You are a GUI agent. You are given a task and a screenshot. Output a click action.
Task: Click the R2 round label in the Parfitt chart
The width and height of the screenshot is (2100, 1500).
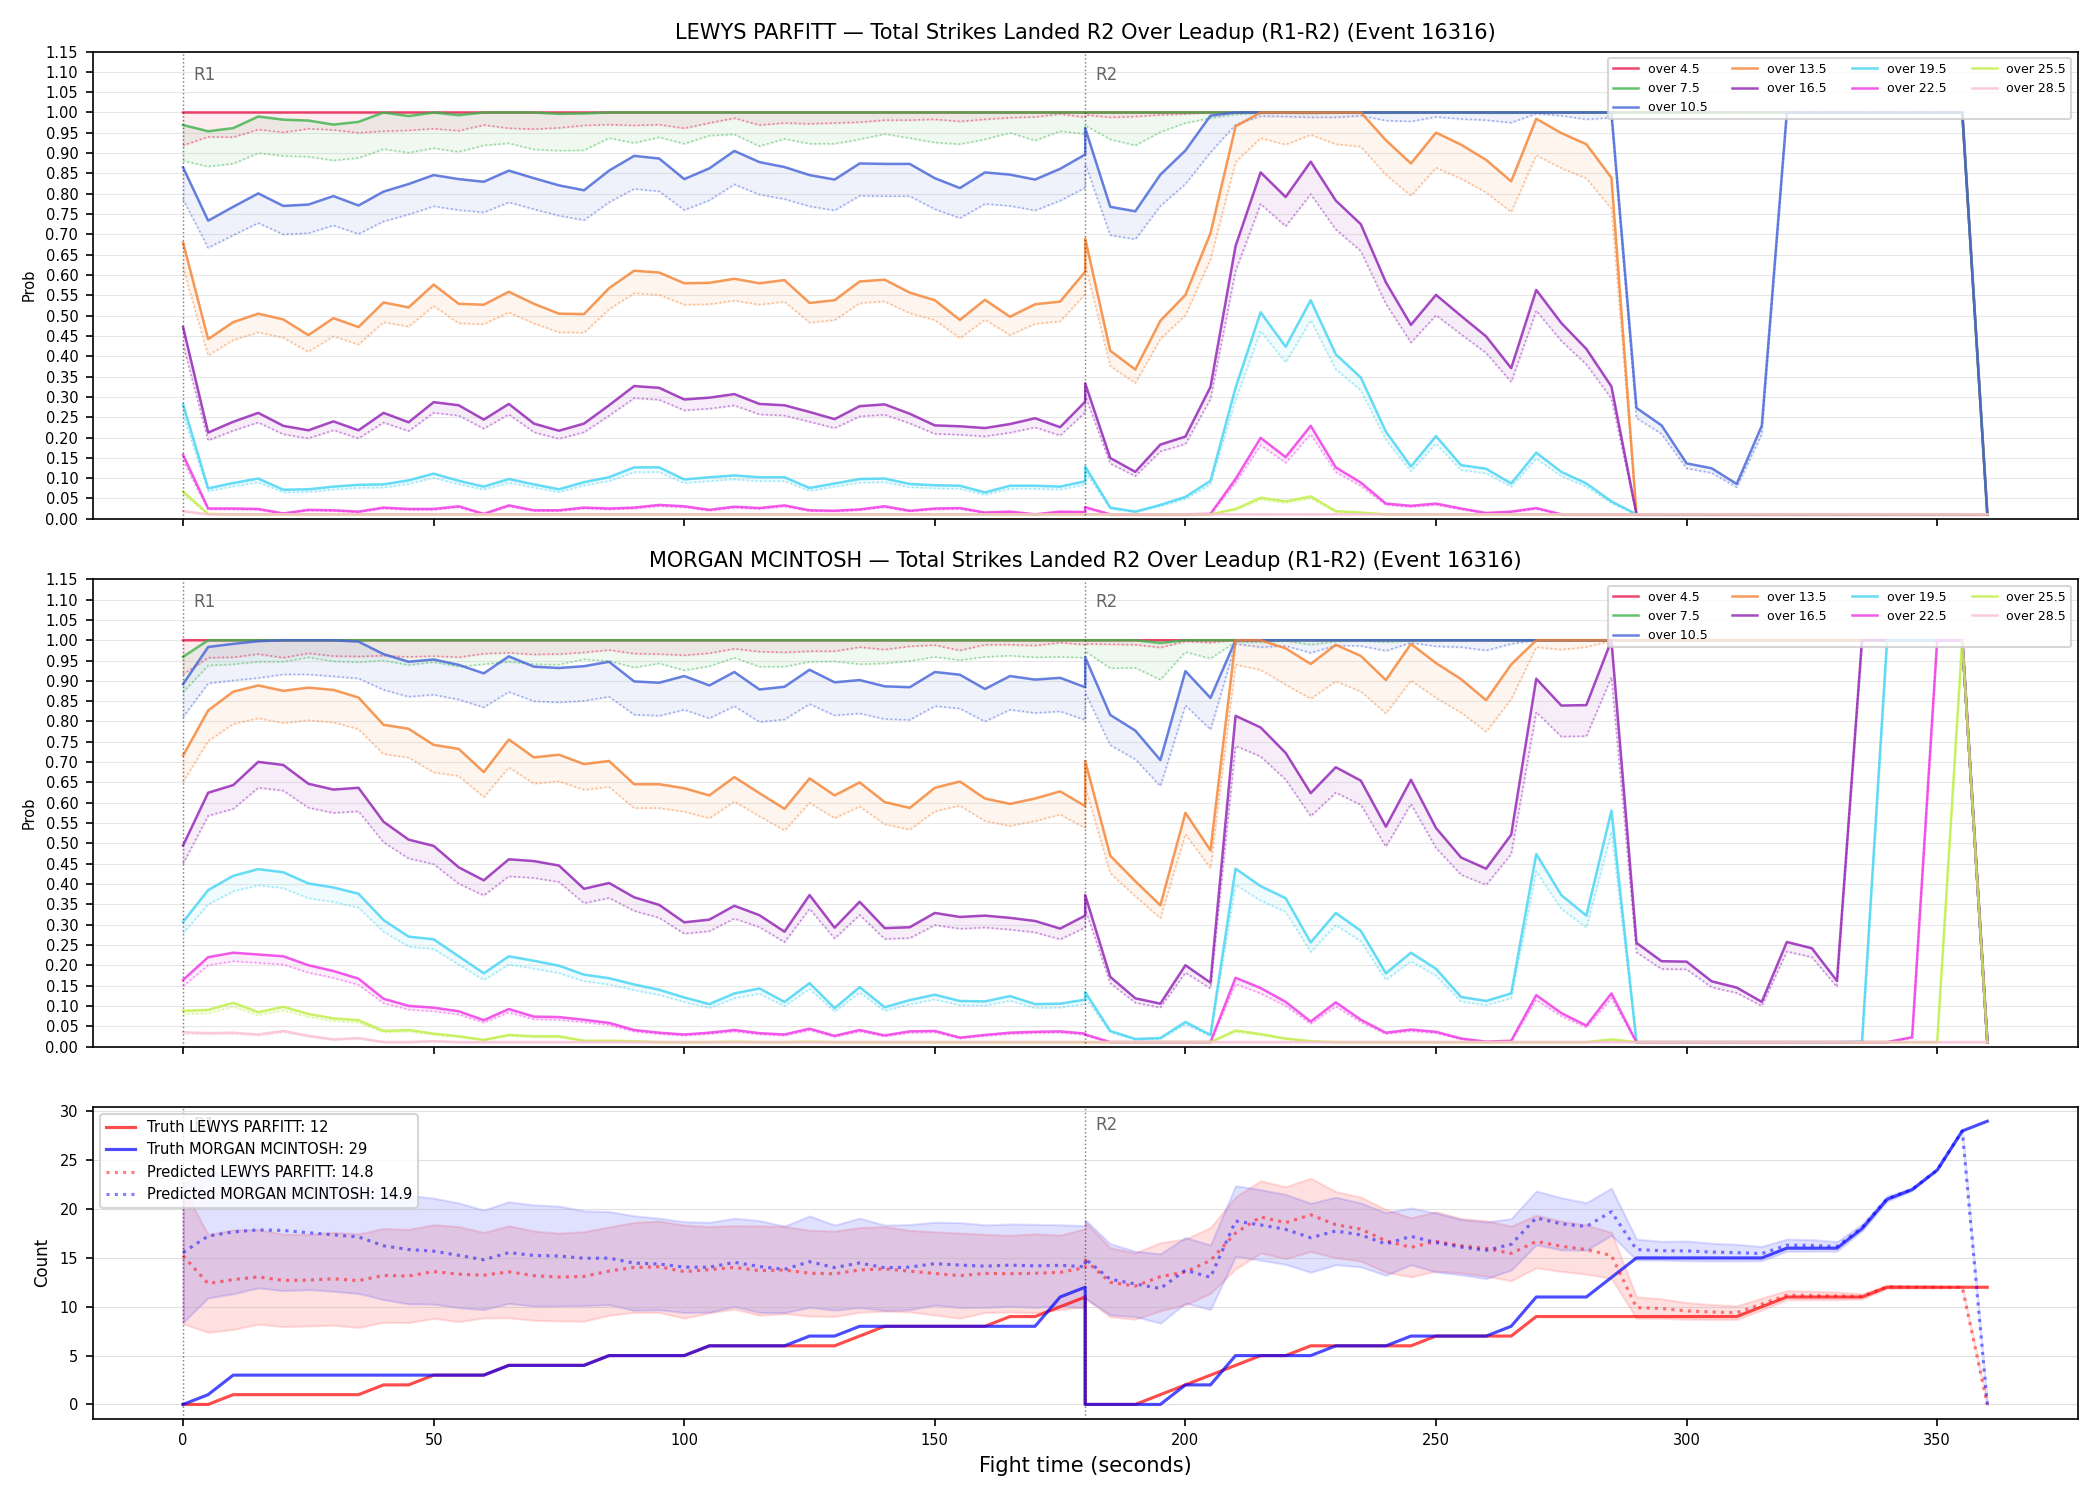pos(1106,74)
